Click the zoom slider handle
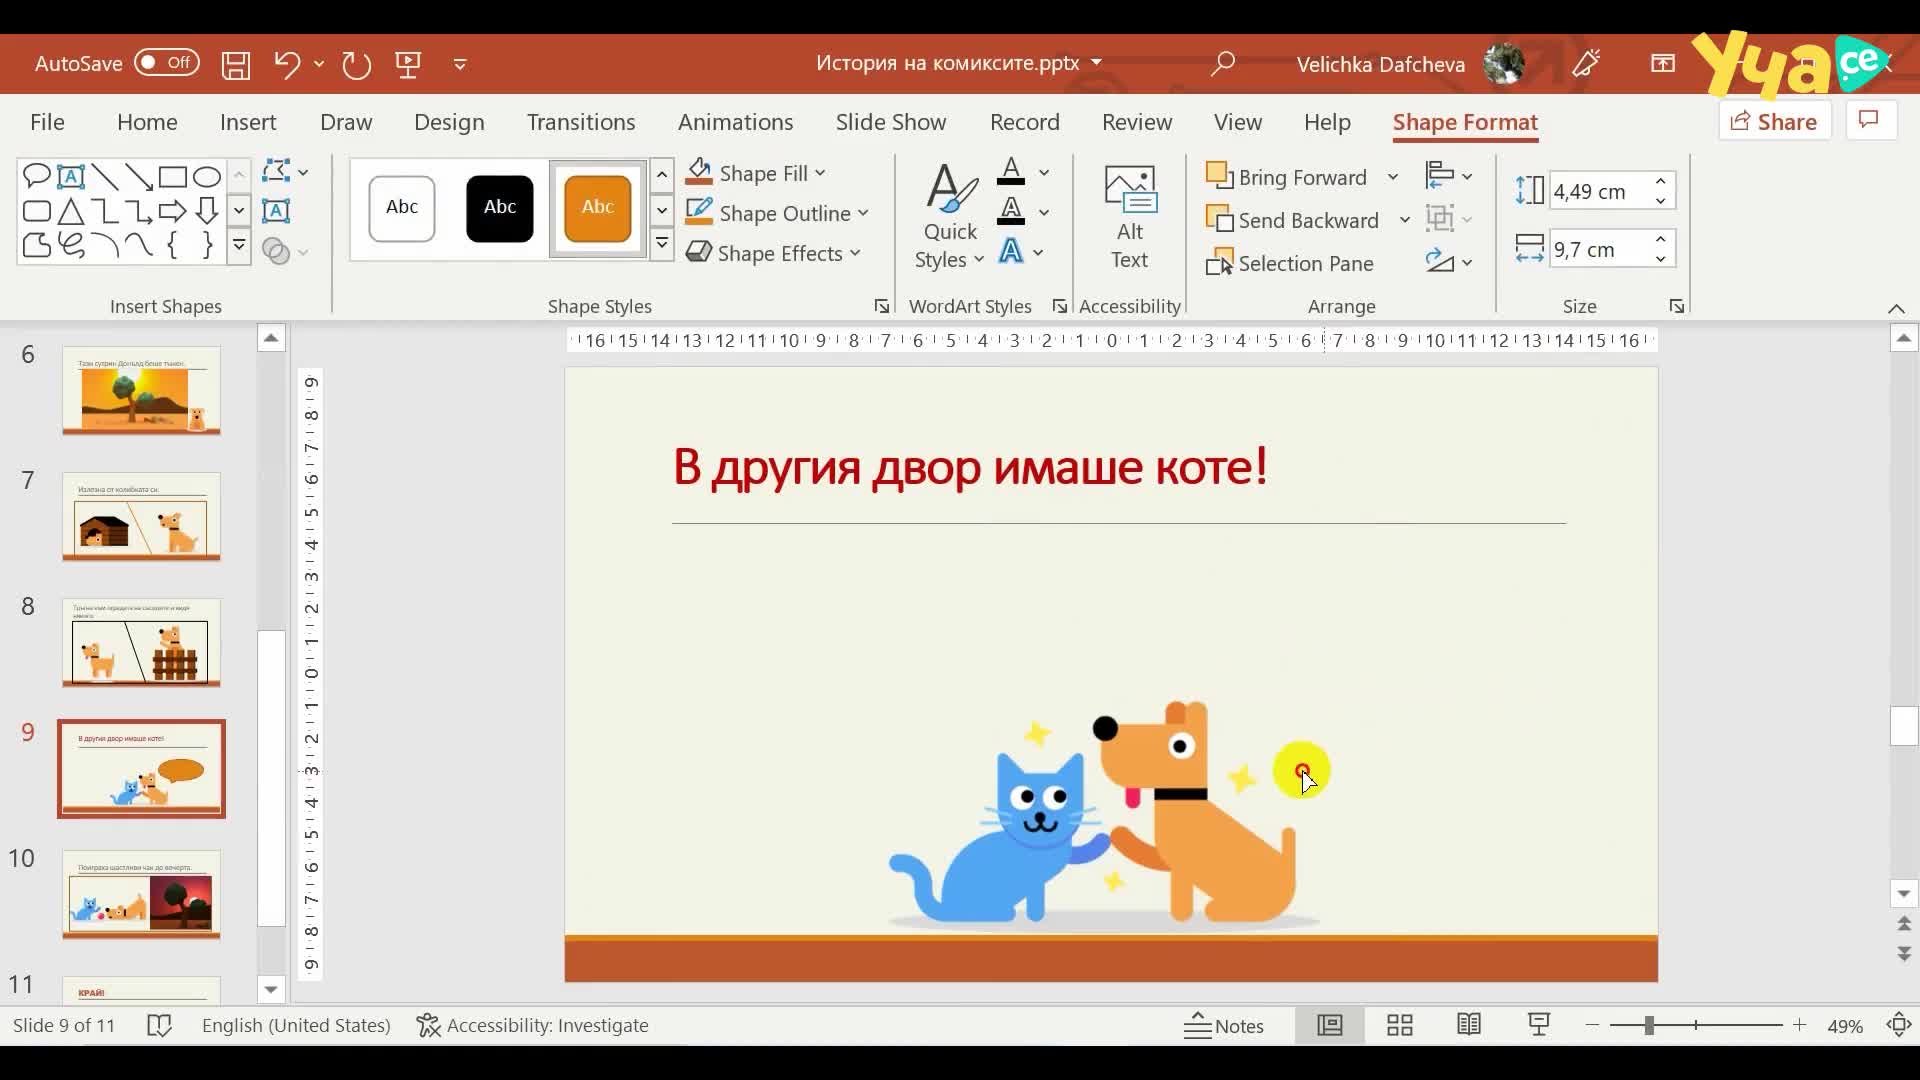 click(x=1648, y=1025)
